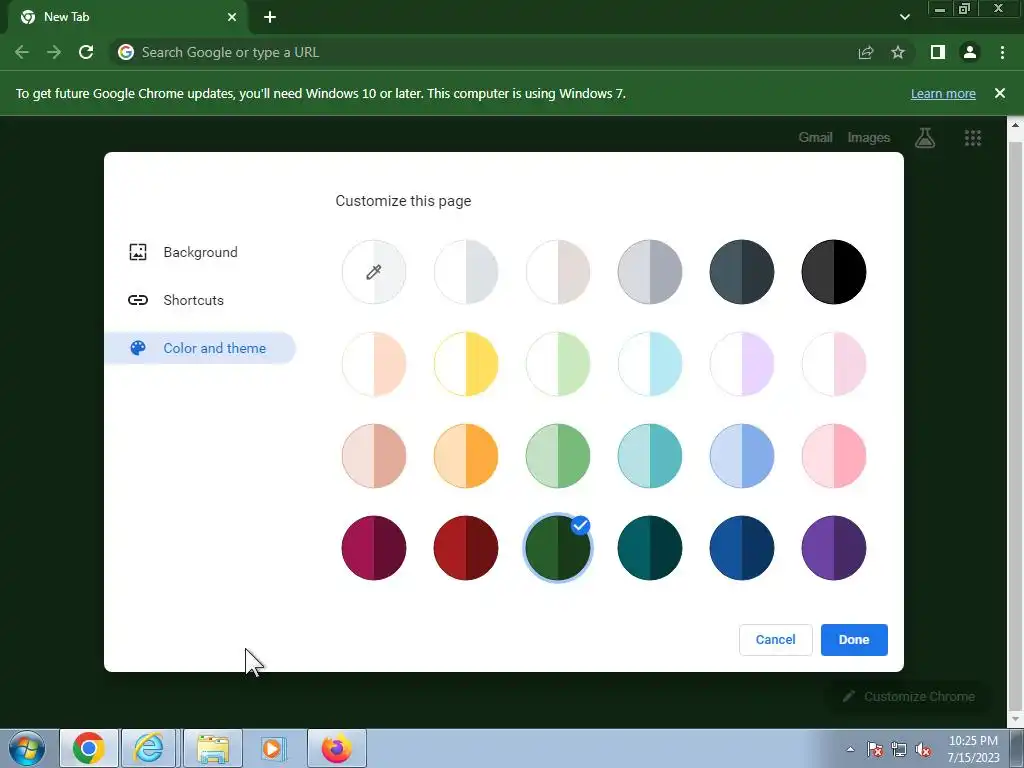Choose the purple color theme
This screenshot has width=1024, height=768.
834,548
